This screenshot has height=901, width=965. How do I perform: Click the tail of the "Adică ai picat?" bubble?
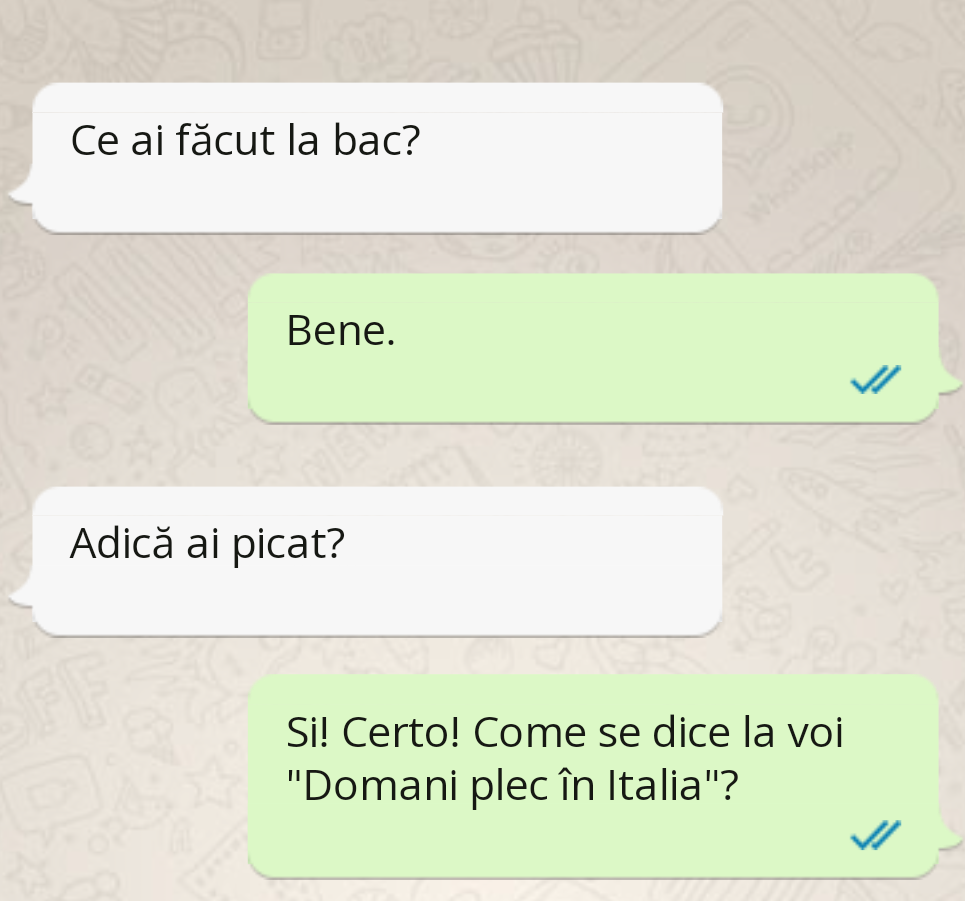click(x=21, y=593)
